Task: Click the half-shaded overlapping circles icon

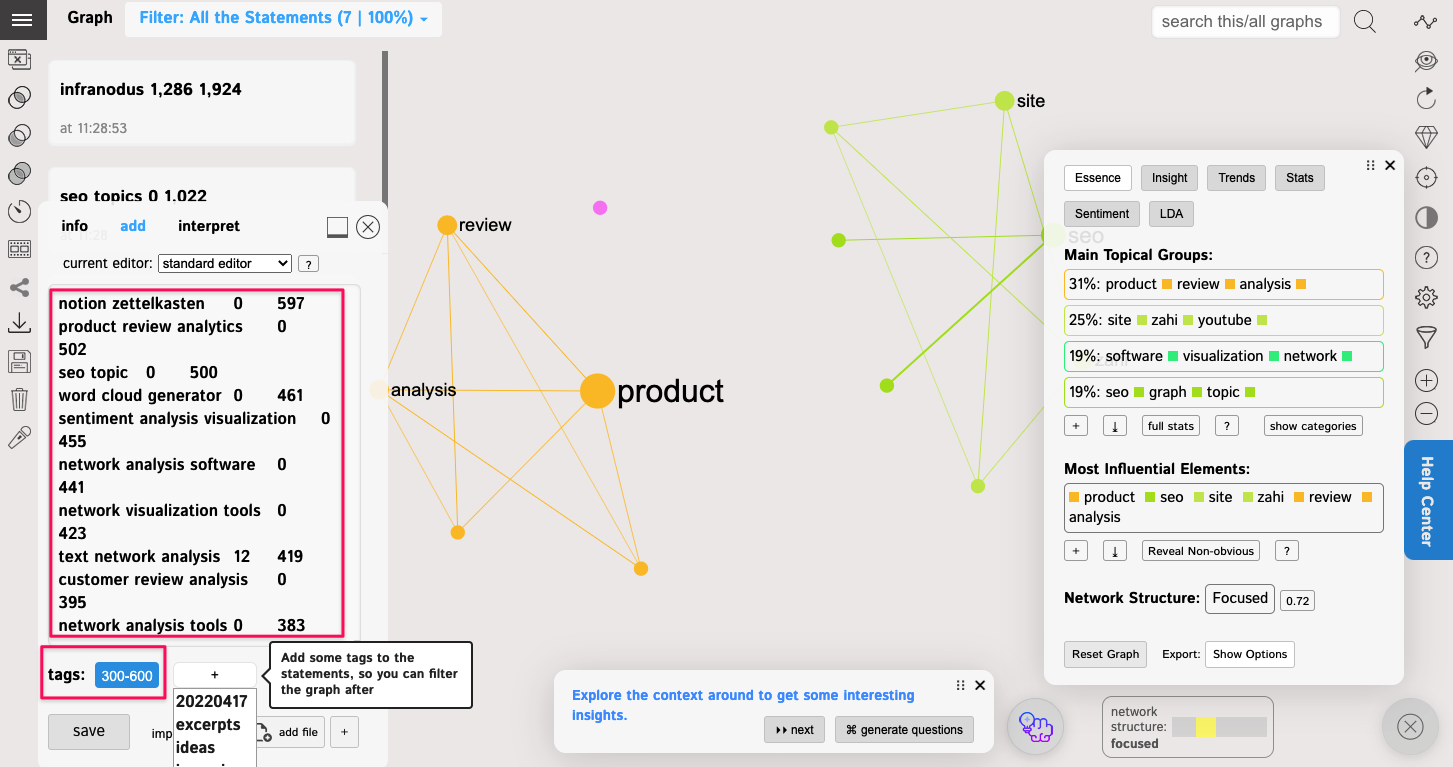Action: 19,135
